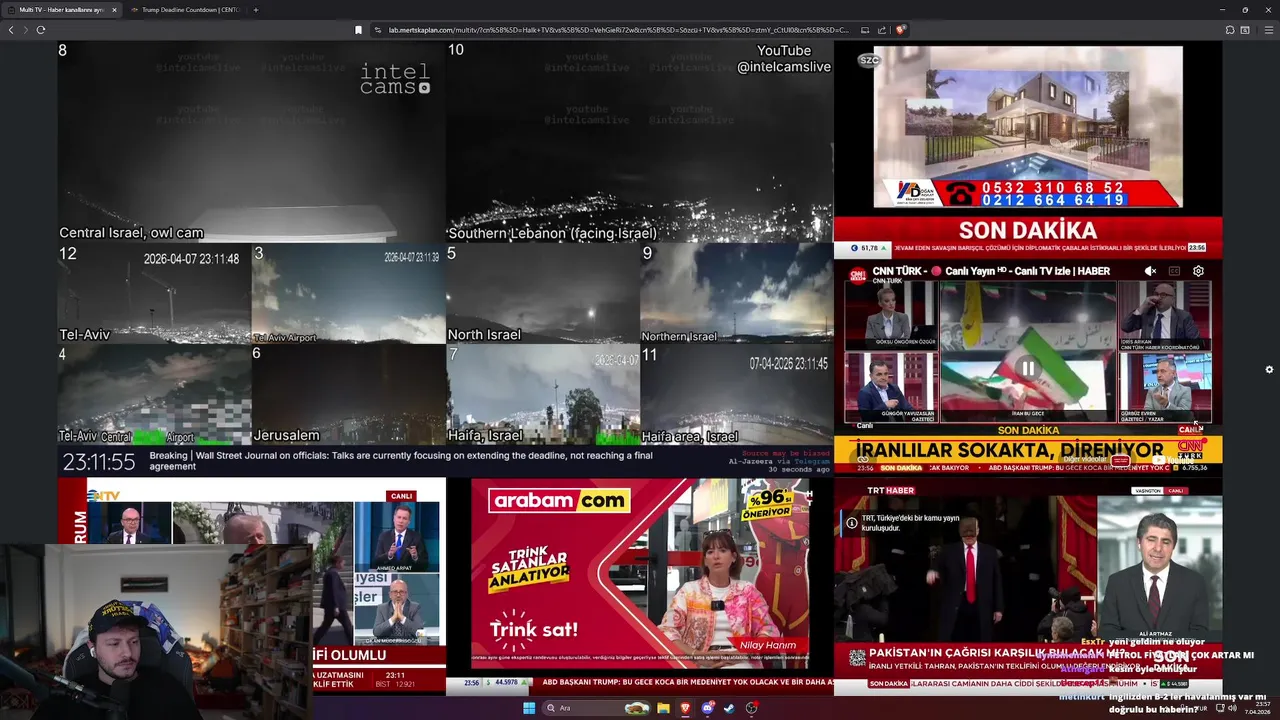Image resolution: width=1280 pixels, height=720 pixels.
Task: Open OBS Studio from the taskbar
Action: pos(751,708)
